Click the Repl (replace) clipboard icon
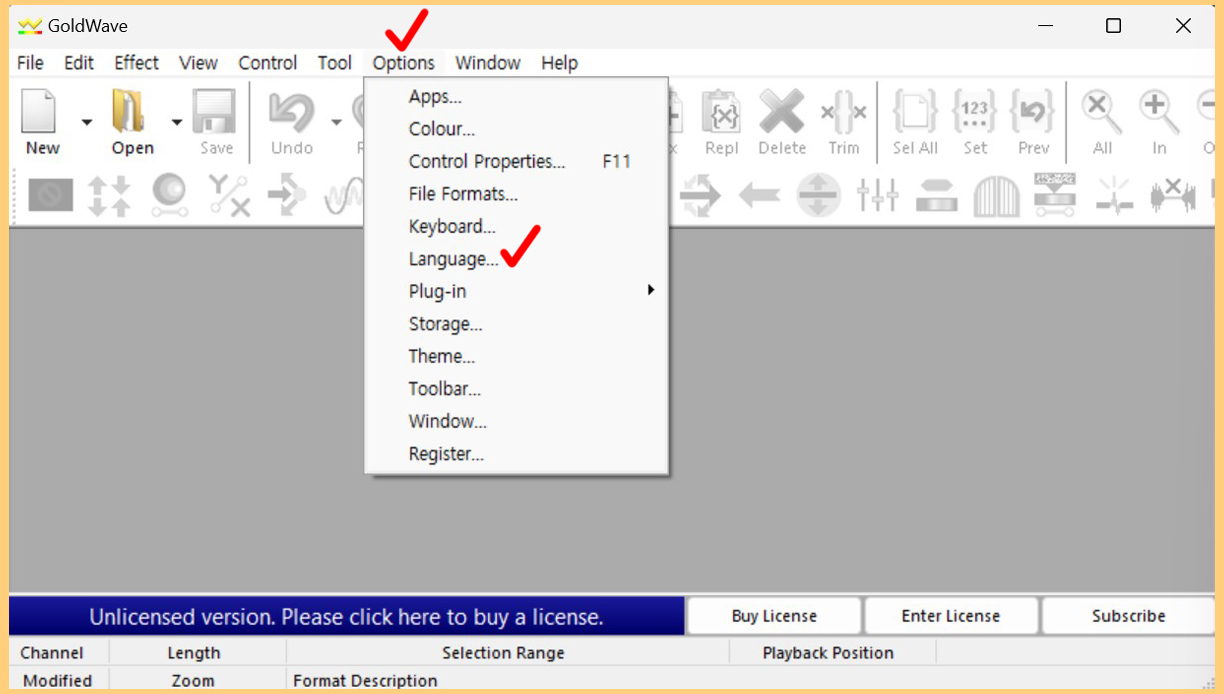This screenshot has height=694, width=1224. [x=721, y=111]
